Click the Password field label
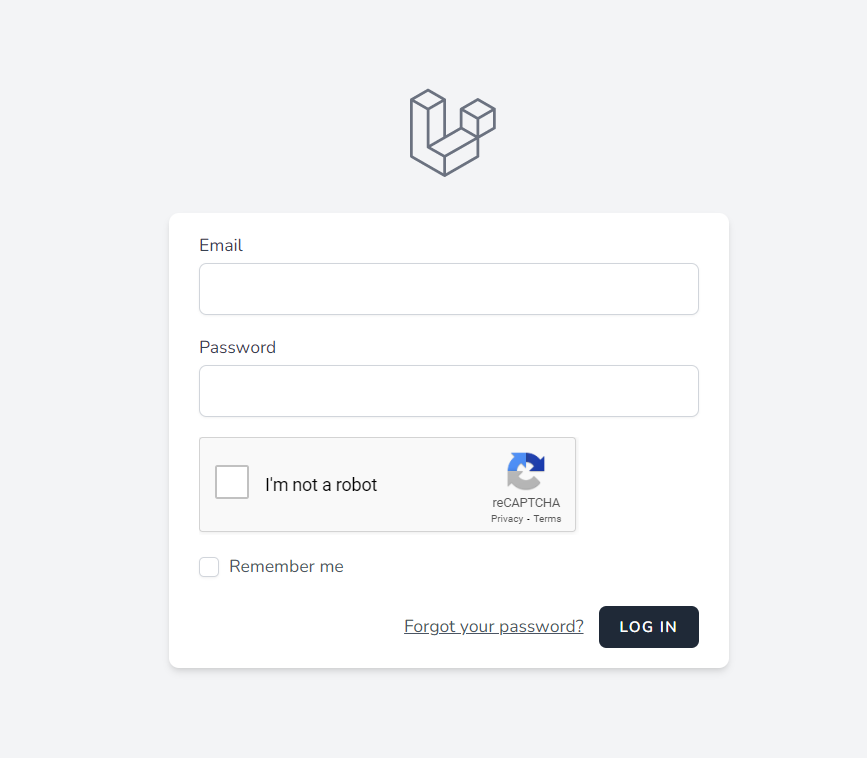This screenshot has width=867, height=758. (237, 347)
